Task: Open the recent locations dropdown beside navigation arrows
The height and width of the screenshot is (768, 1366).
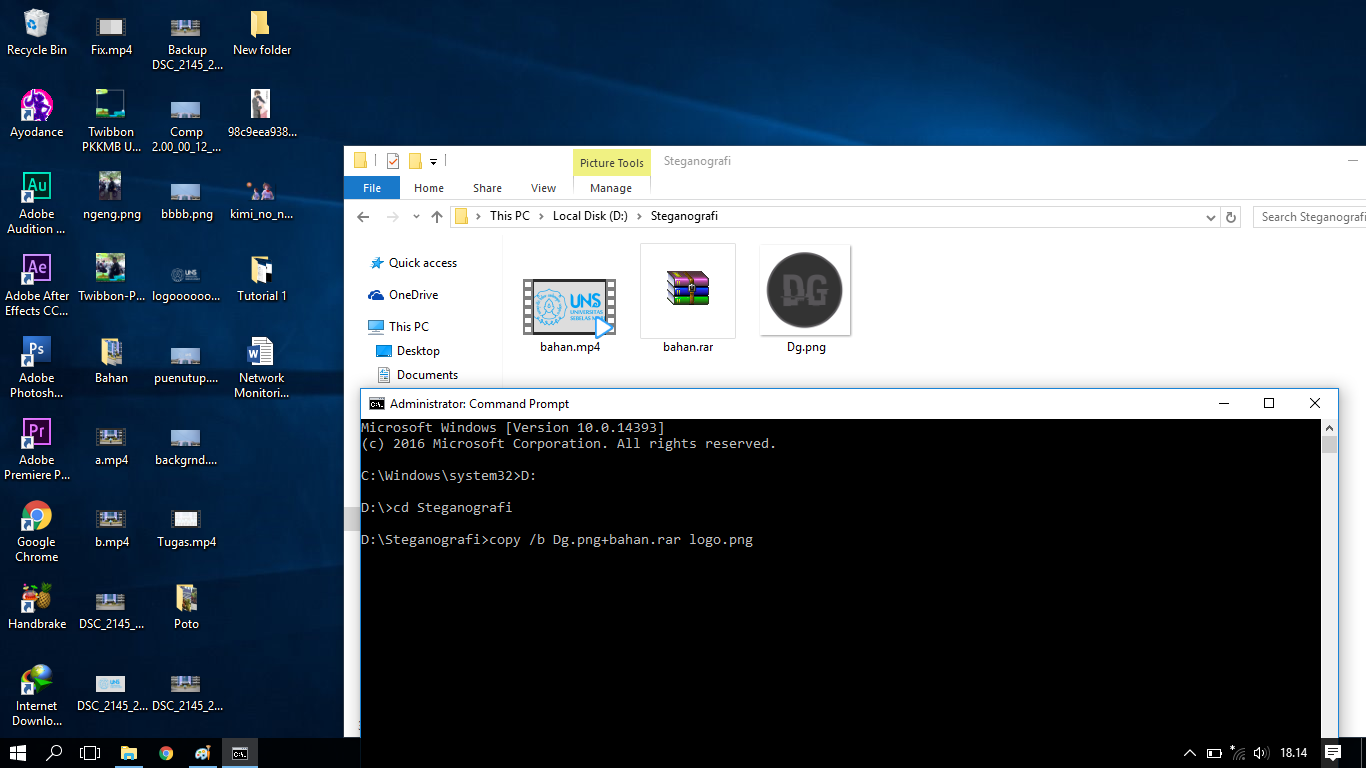Action: pos(415,216)
